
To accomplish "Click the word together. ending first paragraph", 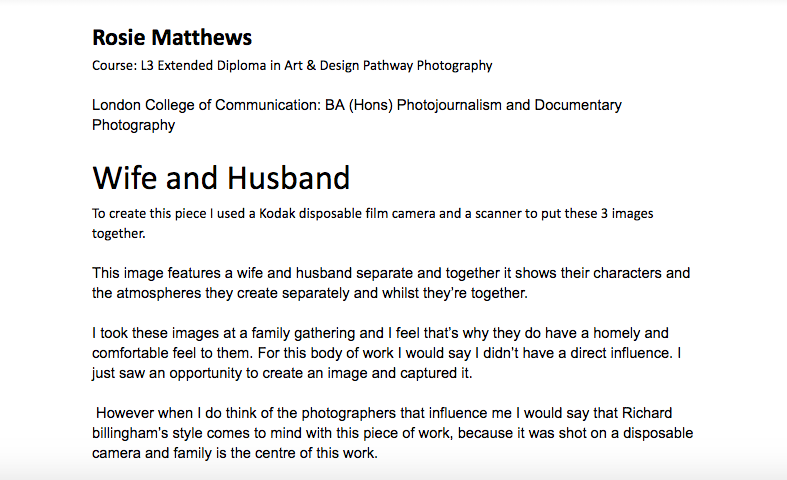I will pos(118,234).
